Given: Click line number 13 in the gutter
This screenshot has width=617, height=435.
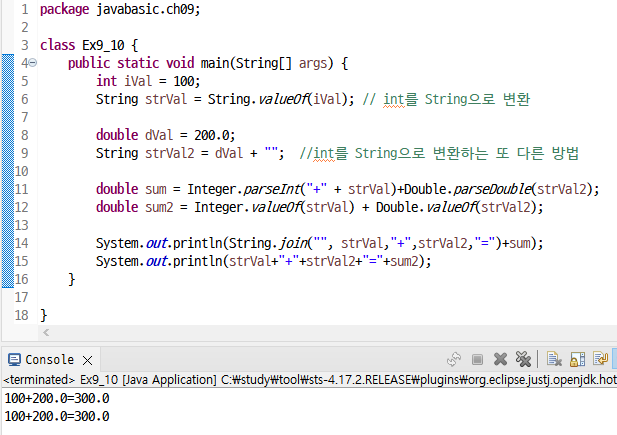Looking at the screenshot, I should [x=22, y=225].
